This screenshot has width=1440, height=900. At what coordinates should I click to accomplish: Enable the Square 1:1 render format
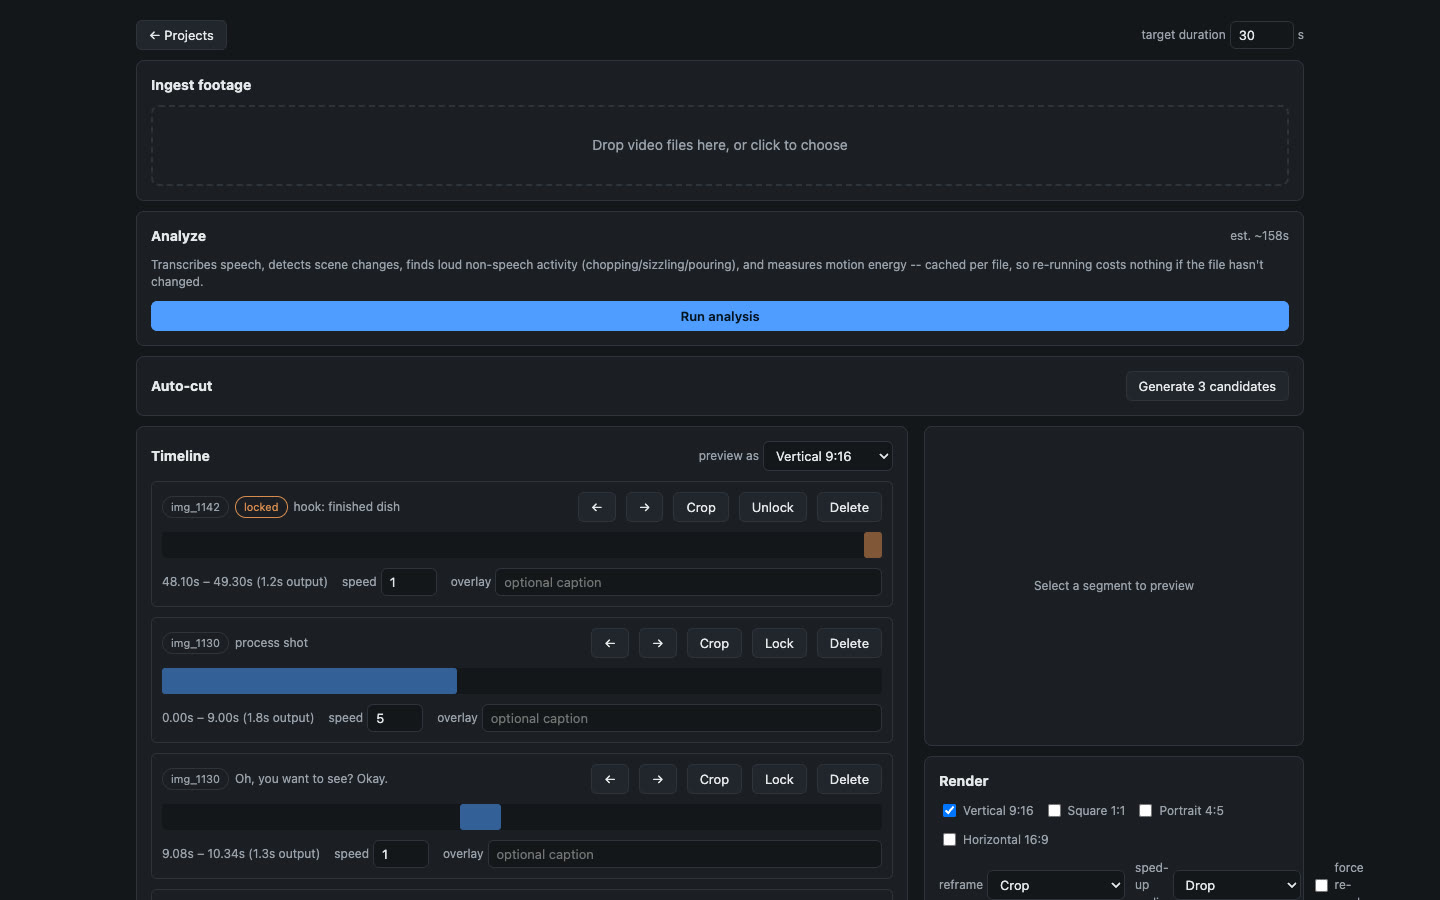point(1054,810)
